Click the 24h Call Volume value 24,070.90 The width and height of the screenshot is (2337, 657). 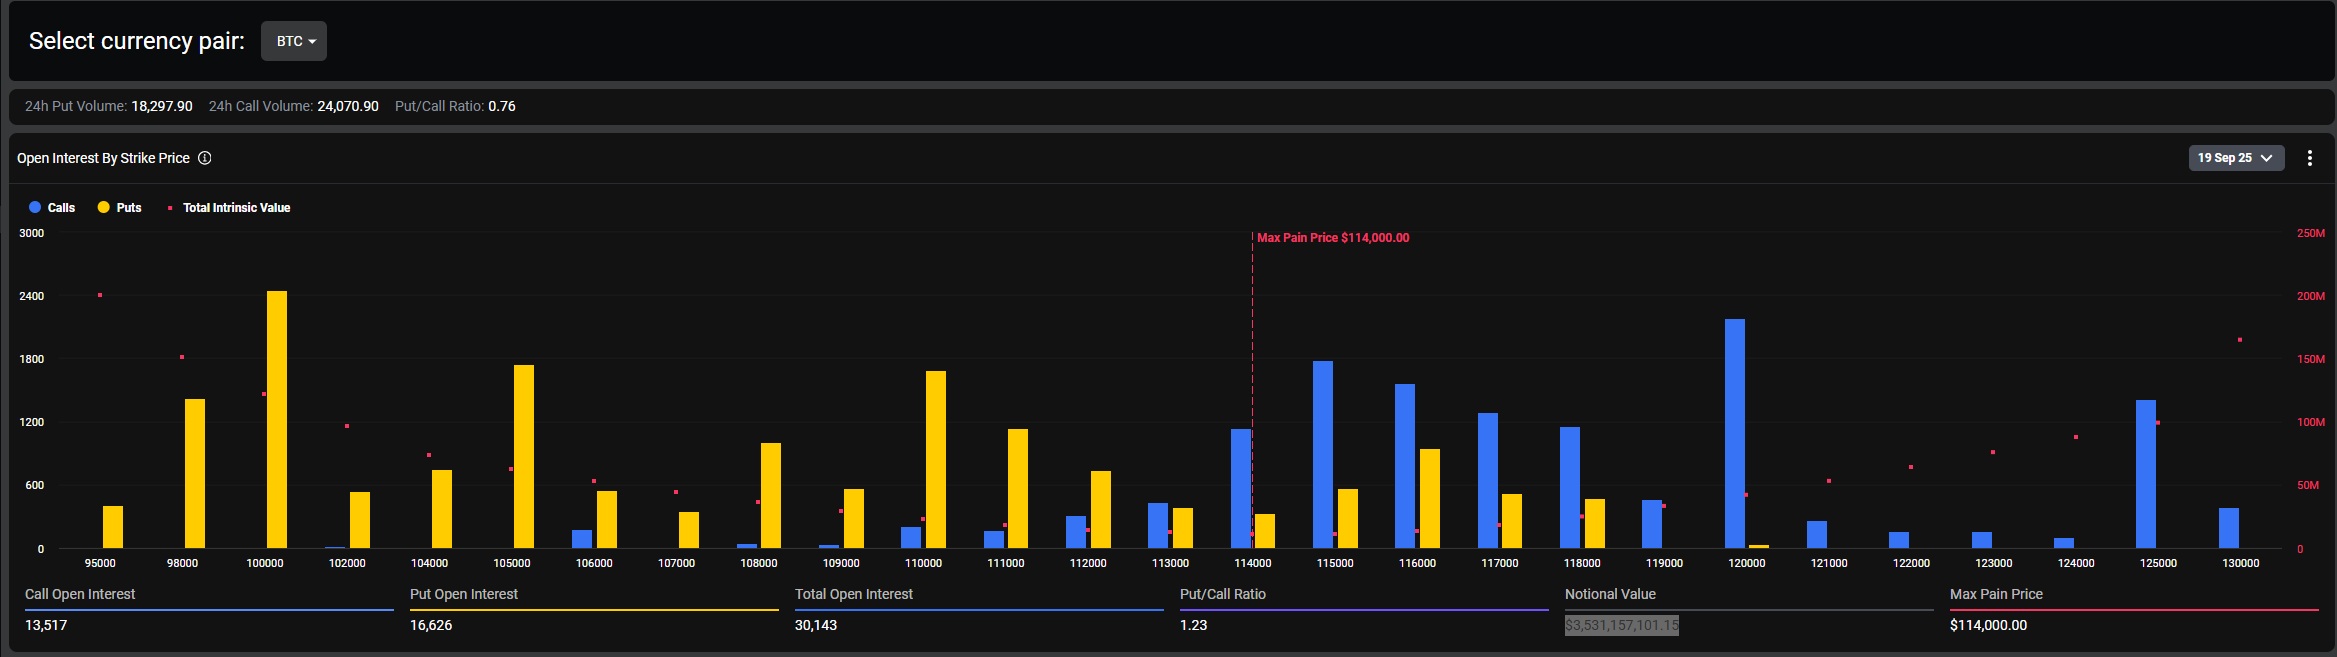point(348,106)
